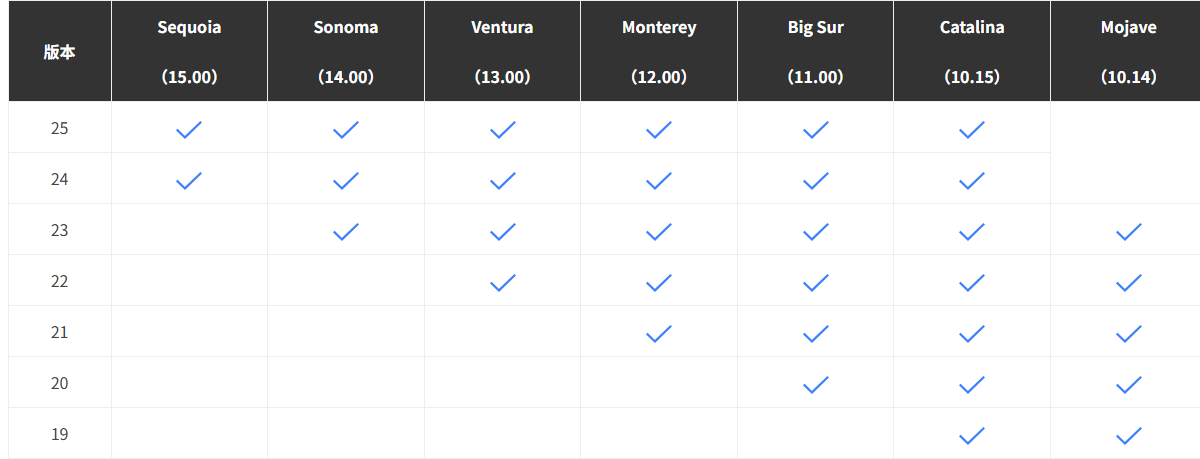Click the version 24 Sonoma checkmark

pyautogui.click(x=346, y=180)
